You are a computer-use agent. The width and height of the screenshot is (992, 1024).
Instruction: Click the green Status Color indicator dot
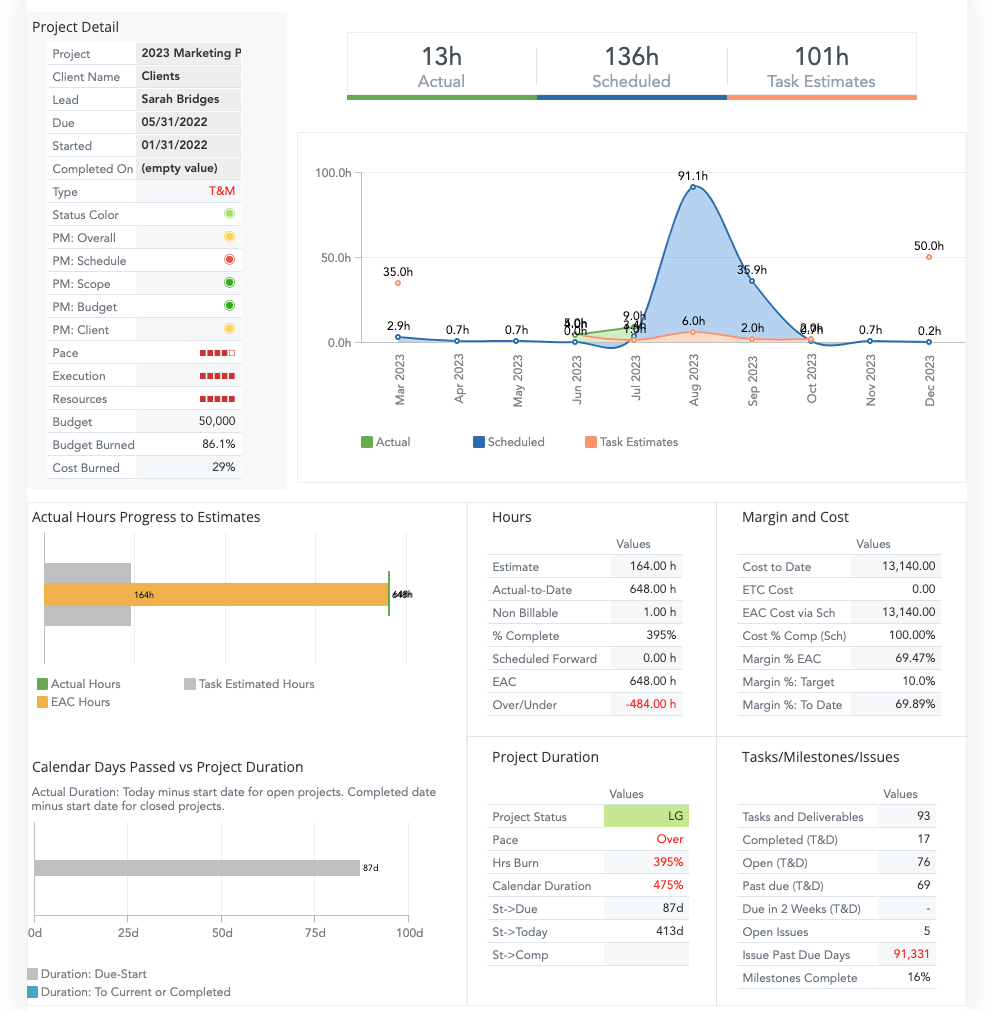click(229, 214)
